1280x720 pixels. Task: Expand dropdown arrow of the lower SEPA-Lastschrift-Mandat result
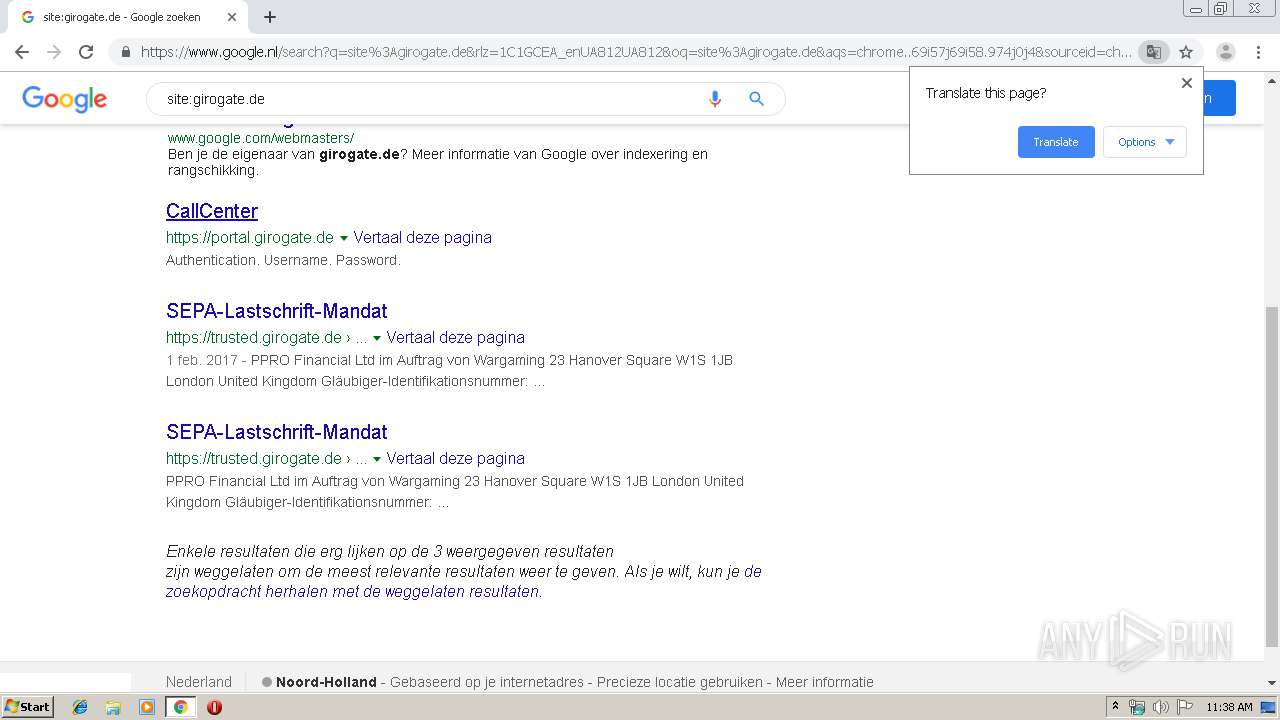(x=377, y=459)
